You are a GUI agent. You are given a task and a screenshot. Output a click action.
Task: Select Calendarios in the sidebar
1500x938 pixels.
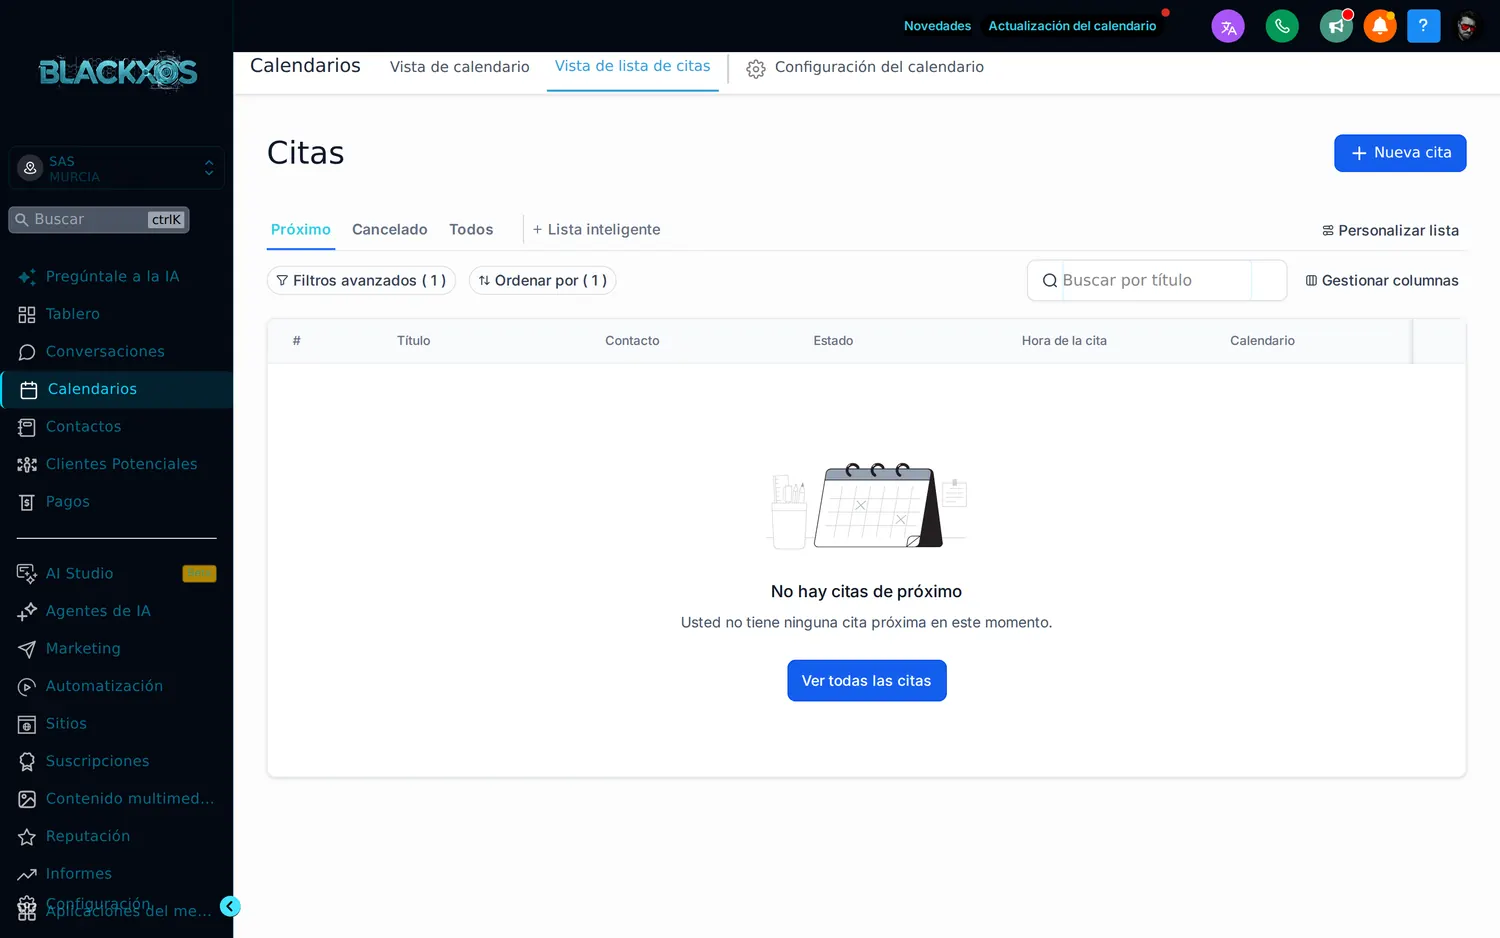[x=116, y=389]
